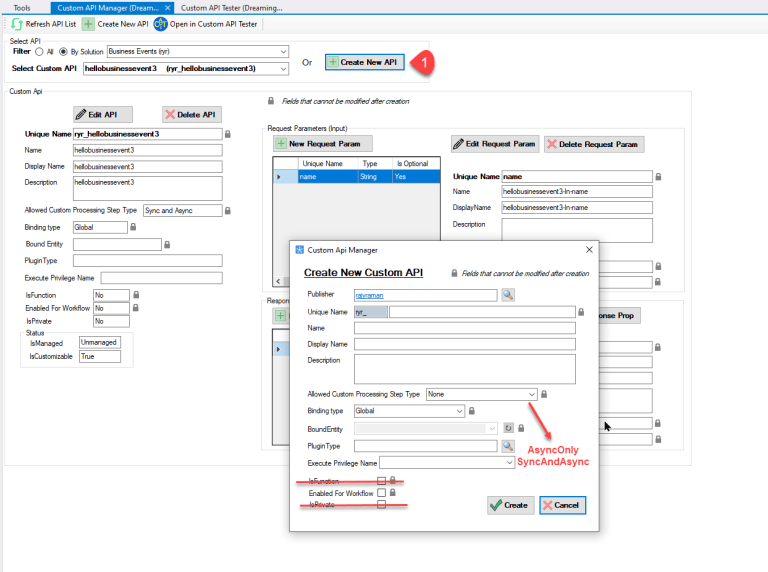Select the By Solution filter radio button

[63, 51]
